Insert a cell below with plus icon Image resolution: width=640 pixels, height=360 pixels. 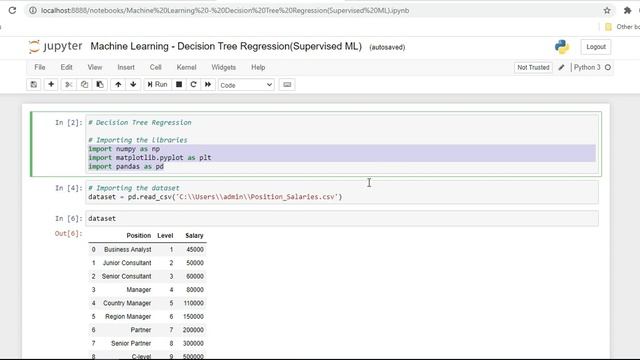51,84
